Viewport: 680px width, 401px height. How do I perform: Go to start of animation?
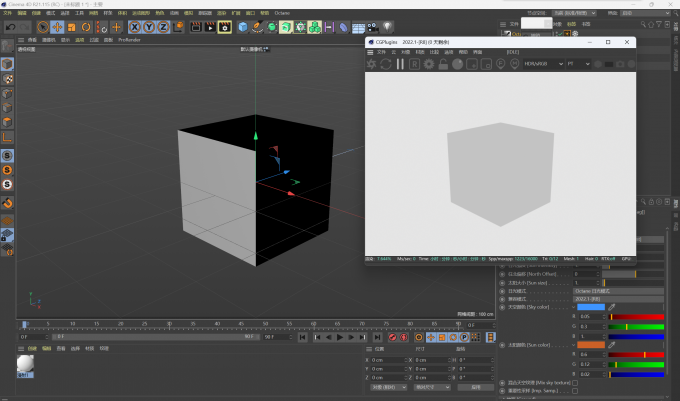click(303, 337)
